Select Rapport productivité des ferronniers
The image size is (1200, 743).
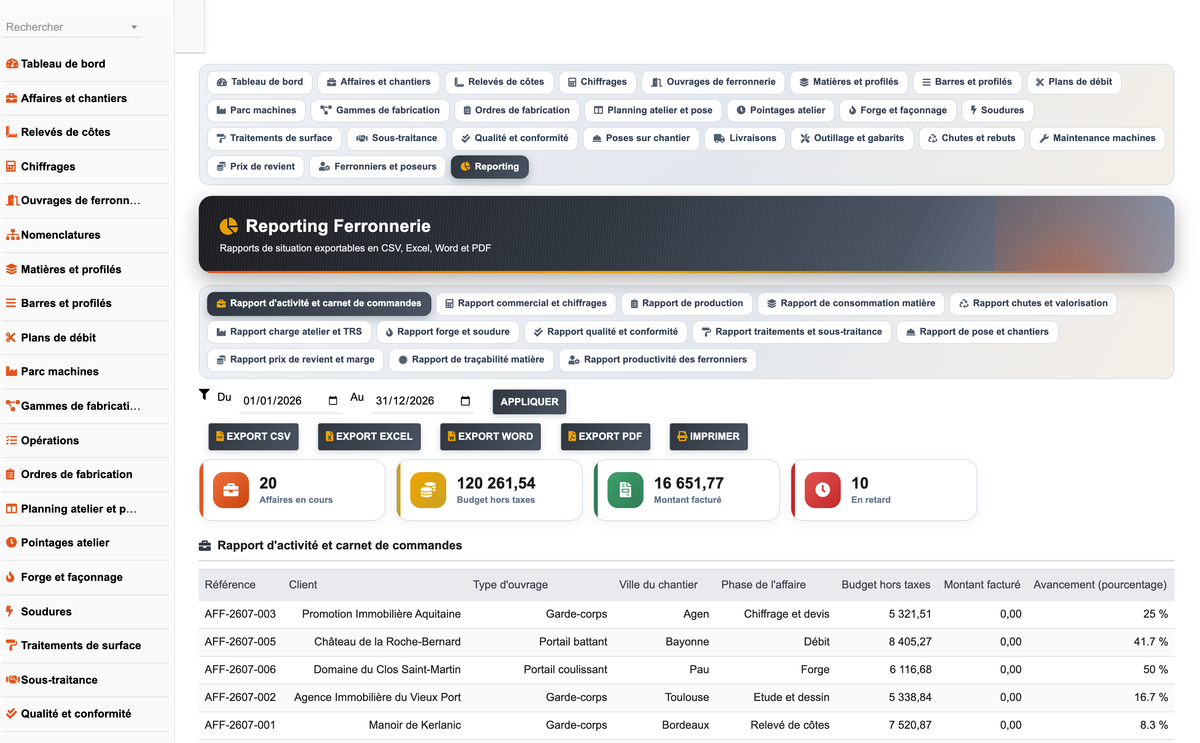click(x=658, y=359)
